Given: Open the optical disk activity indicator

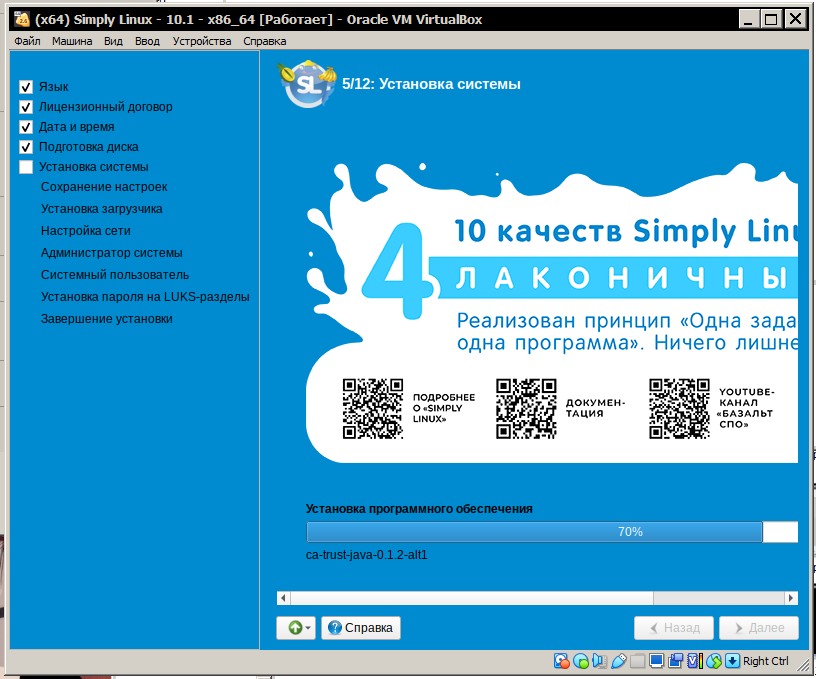Looking at the screenshot, I should (581, 661).
